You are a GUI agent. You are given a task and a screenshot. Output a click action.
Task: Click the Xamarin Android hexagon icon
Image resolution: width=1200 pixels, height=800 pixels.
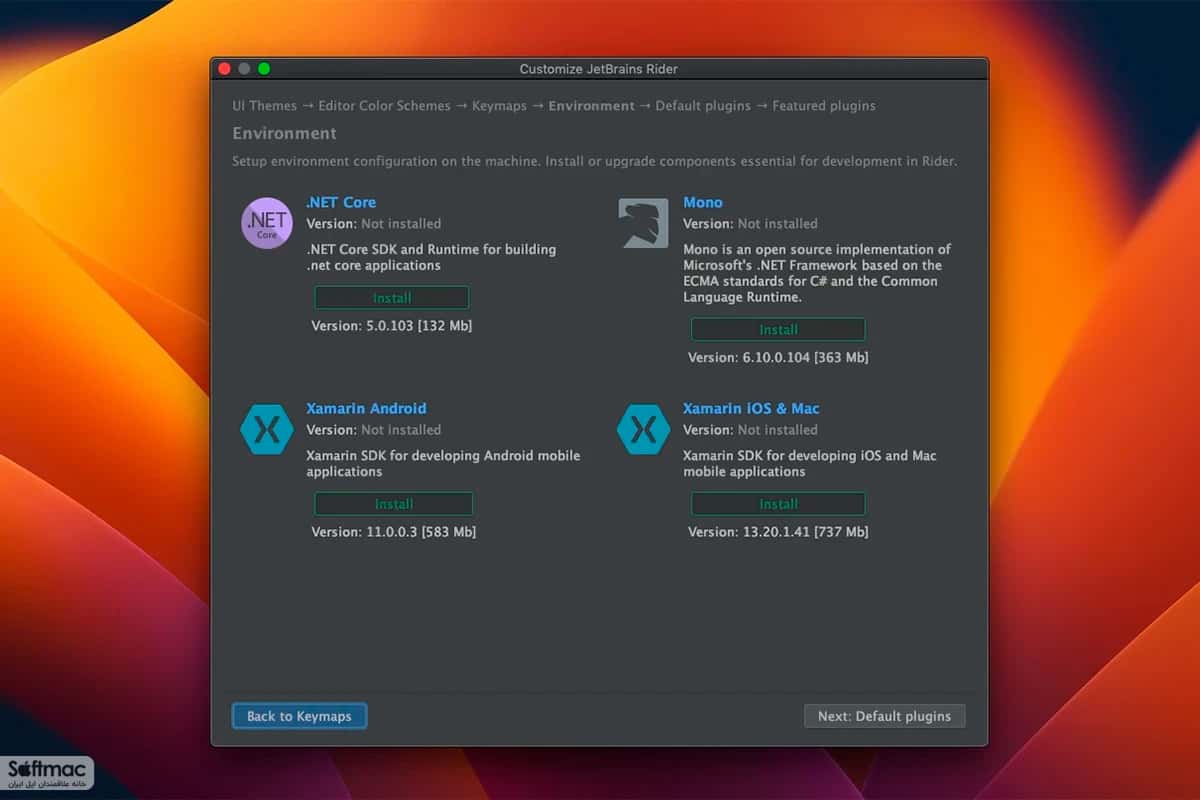[x=267, y=429]
